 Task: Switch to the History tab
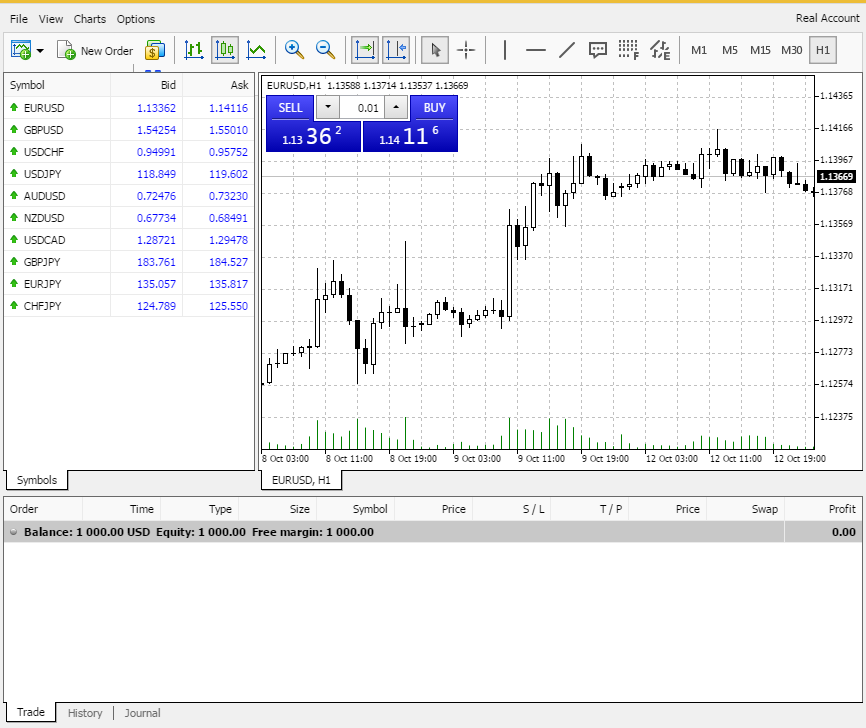(85, 713)
